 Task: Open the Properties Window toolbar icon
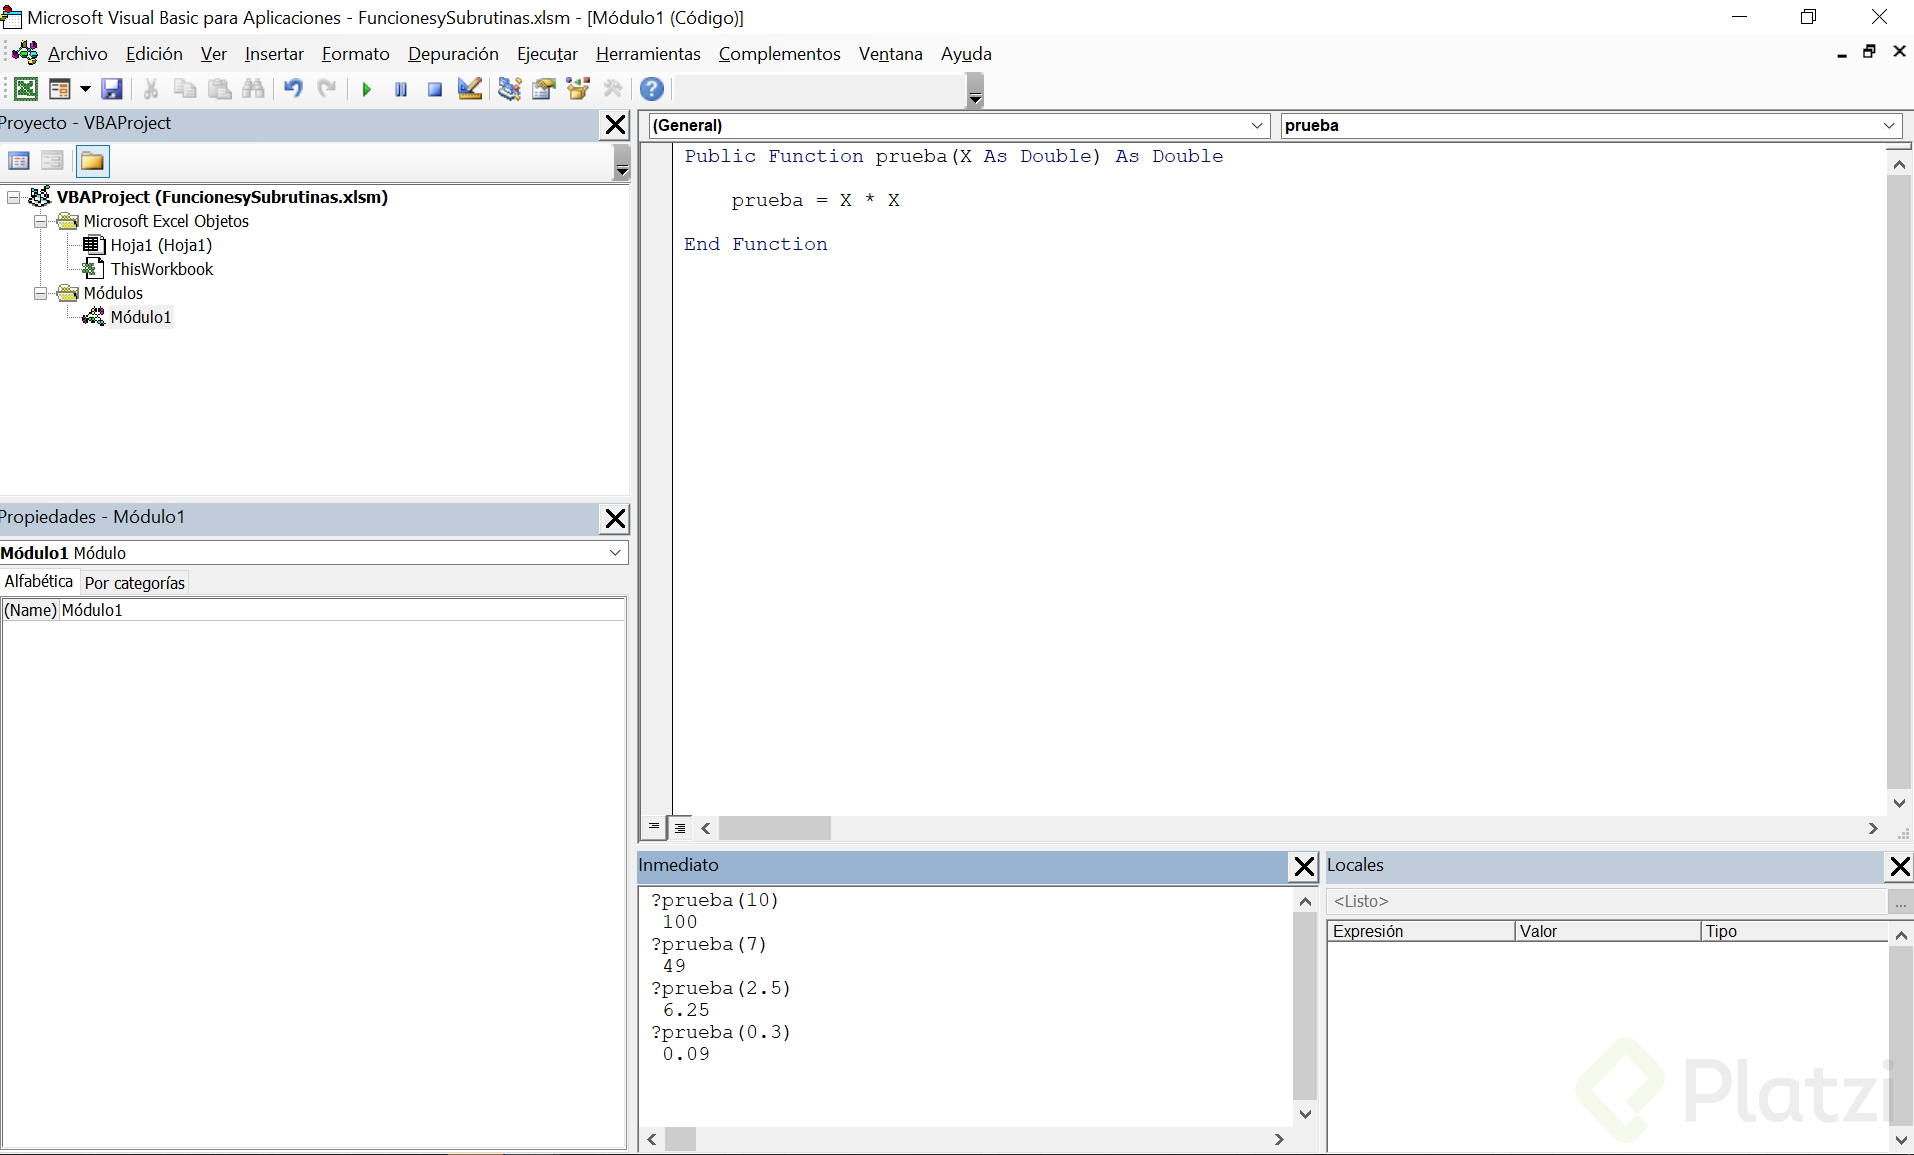543,89
